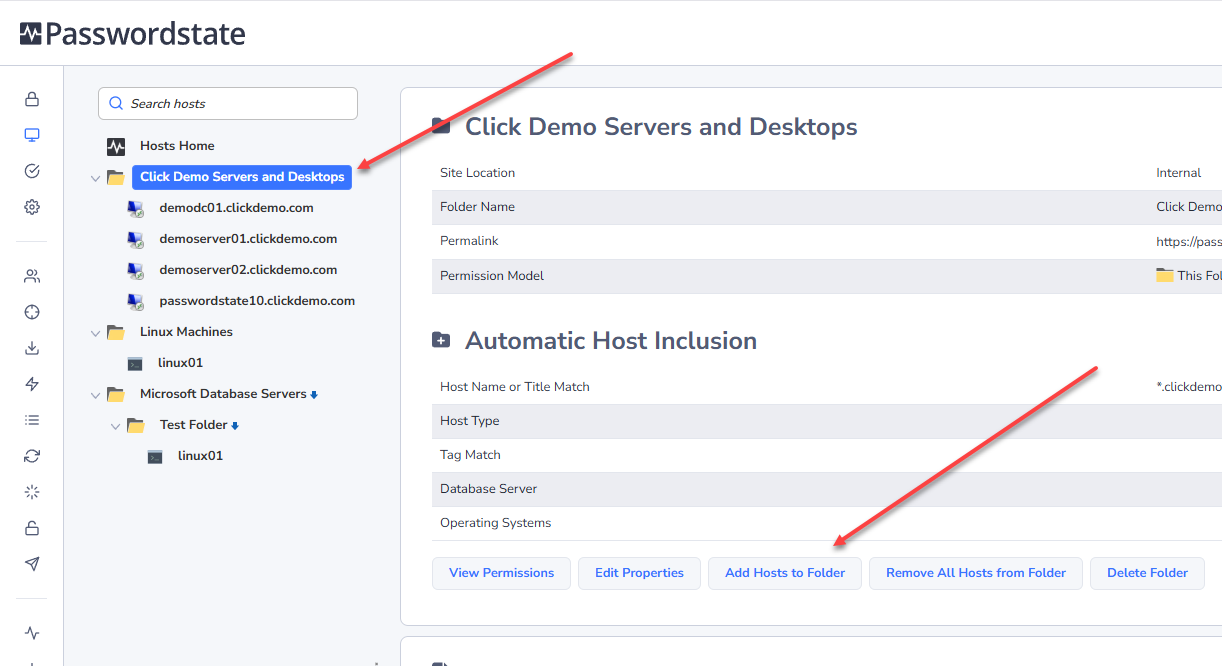Click the Automatic Host Inclusion heading

(610, 341)
